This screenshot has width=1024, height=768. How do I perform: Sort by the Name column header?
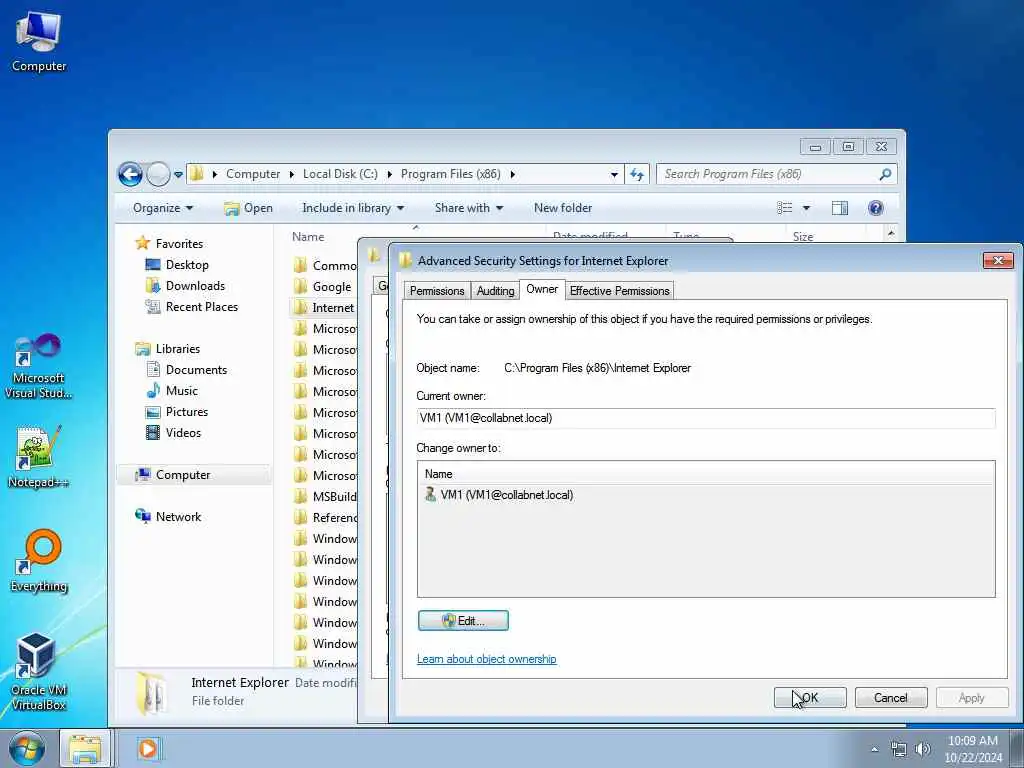tap(308, 236)
